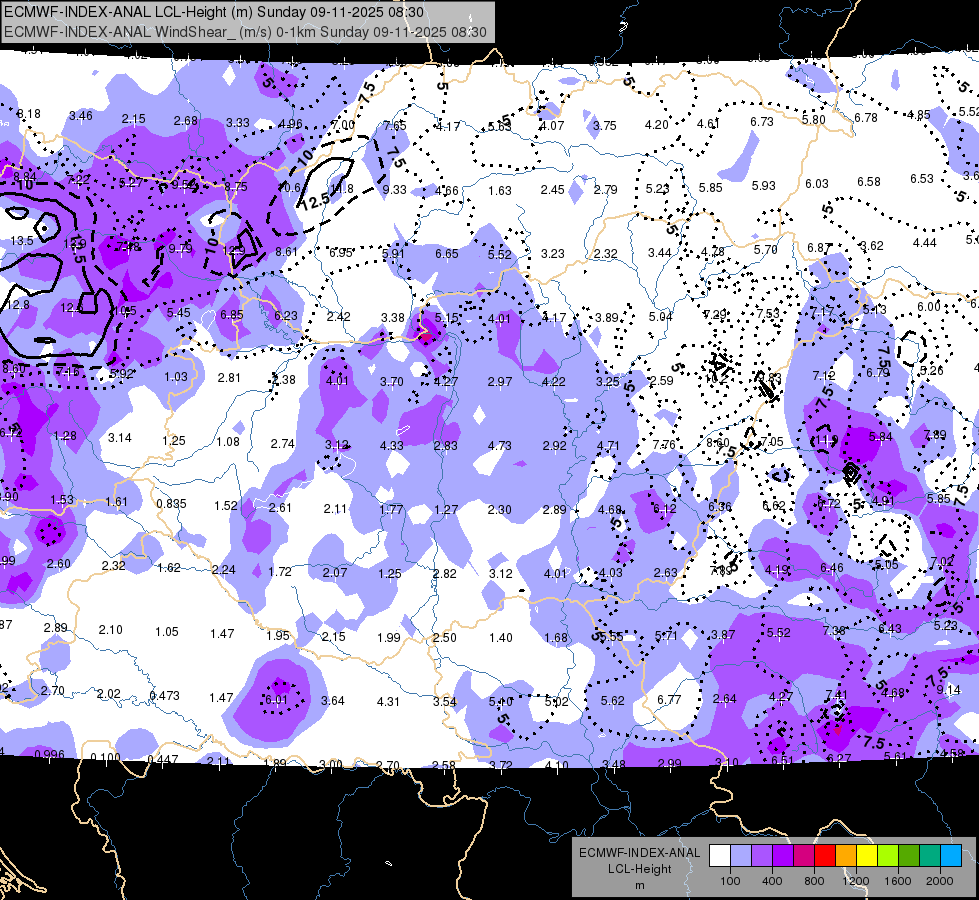Click the map value 1.63
This screenshot has width=979, height=900.
click(500, 190)
